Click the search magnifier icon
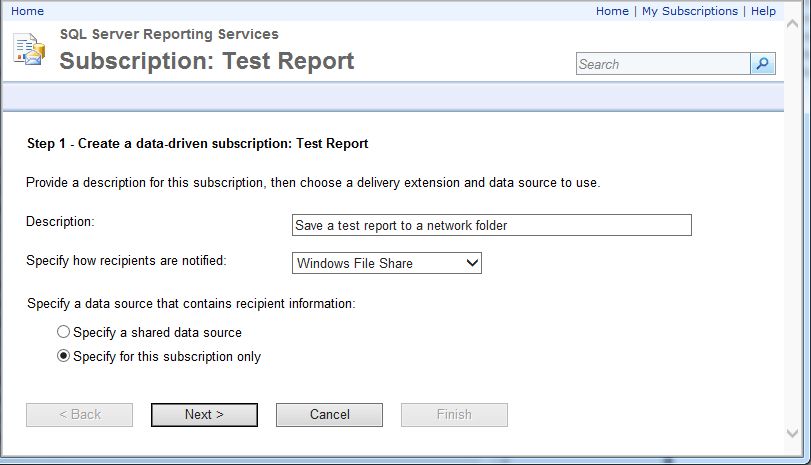 click(763, 64)
